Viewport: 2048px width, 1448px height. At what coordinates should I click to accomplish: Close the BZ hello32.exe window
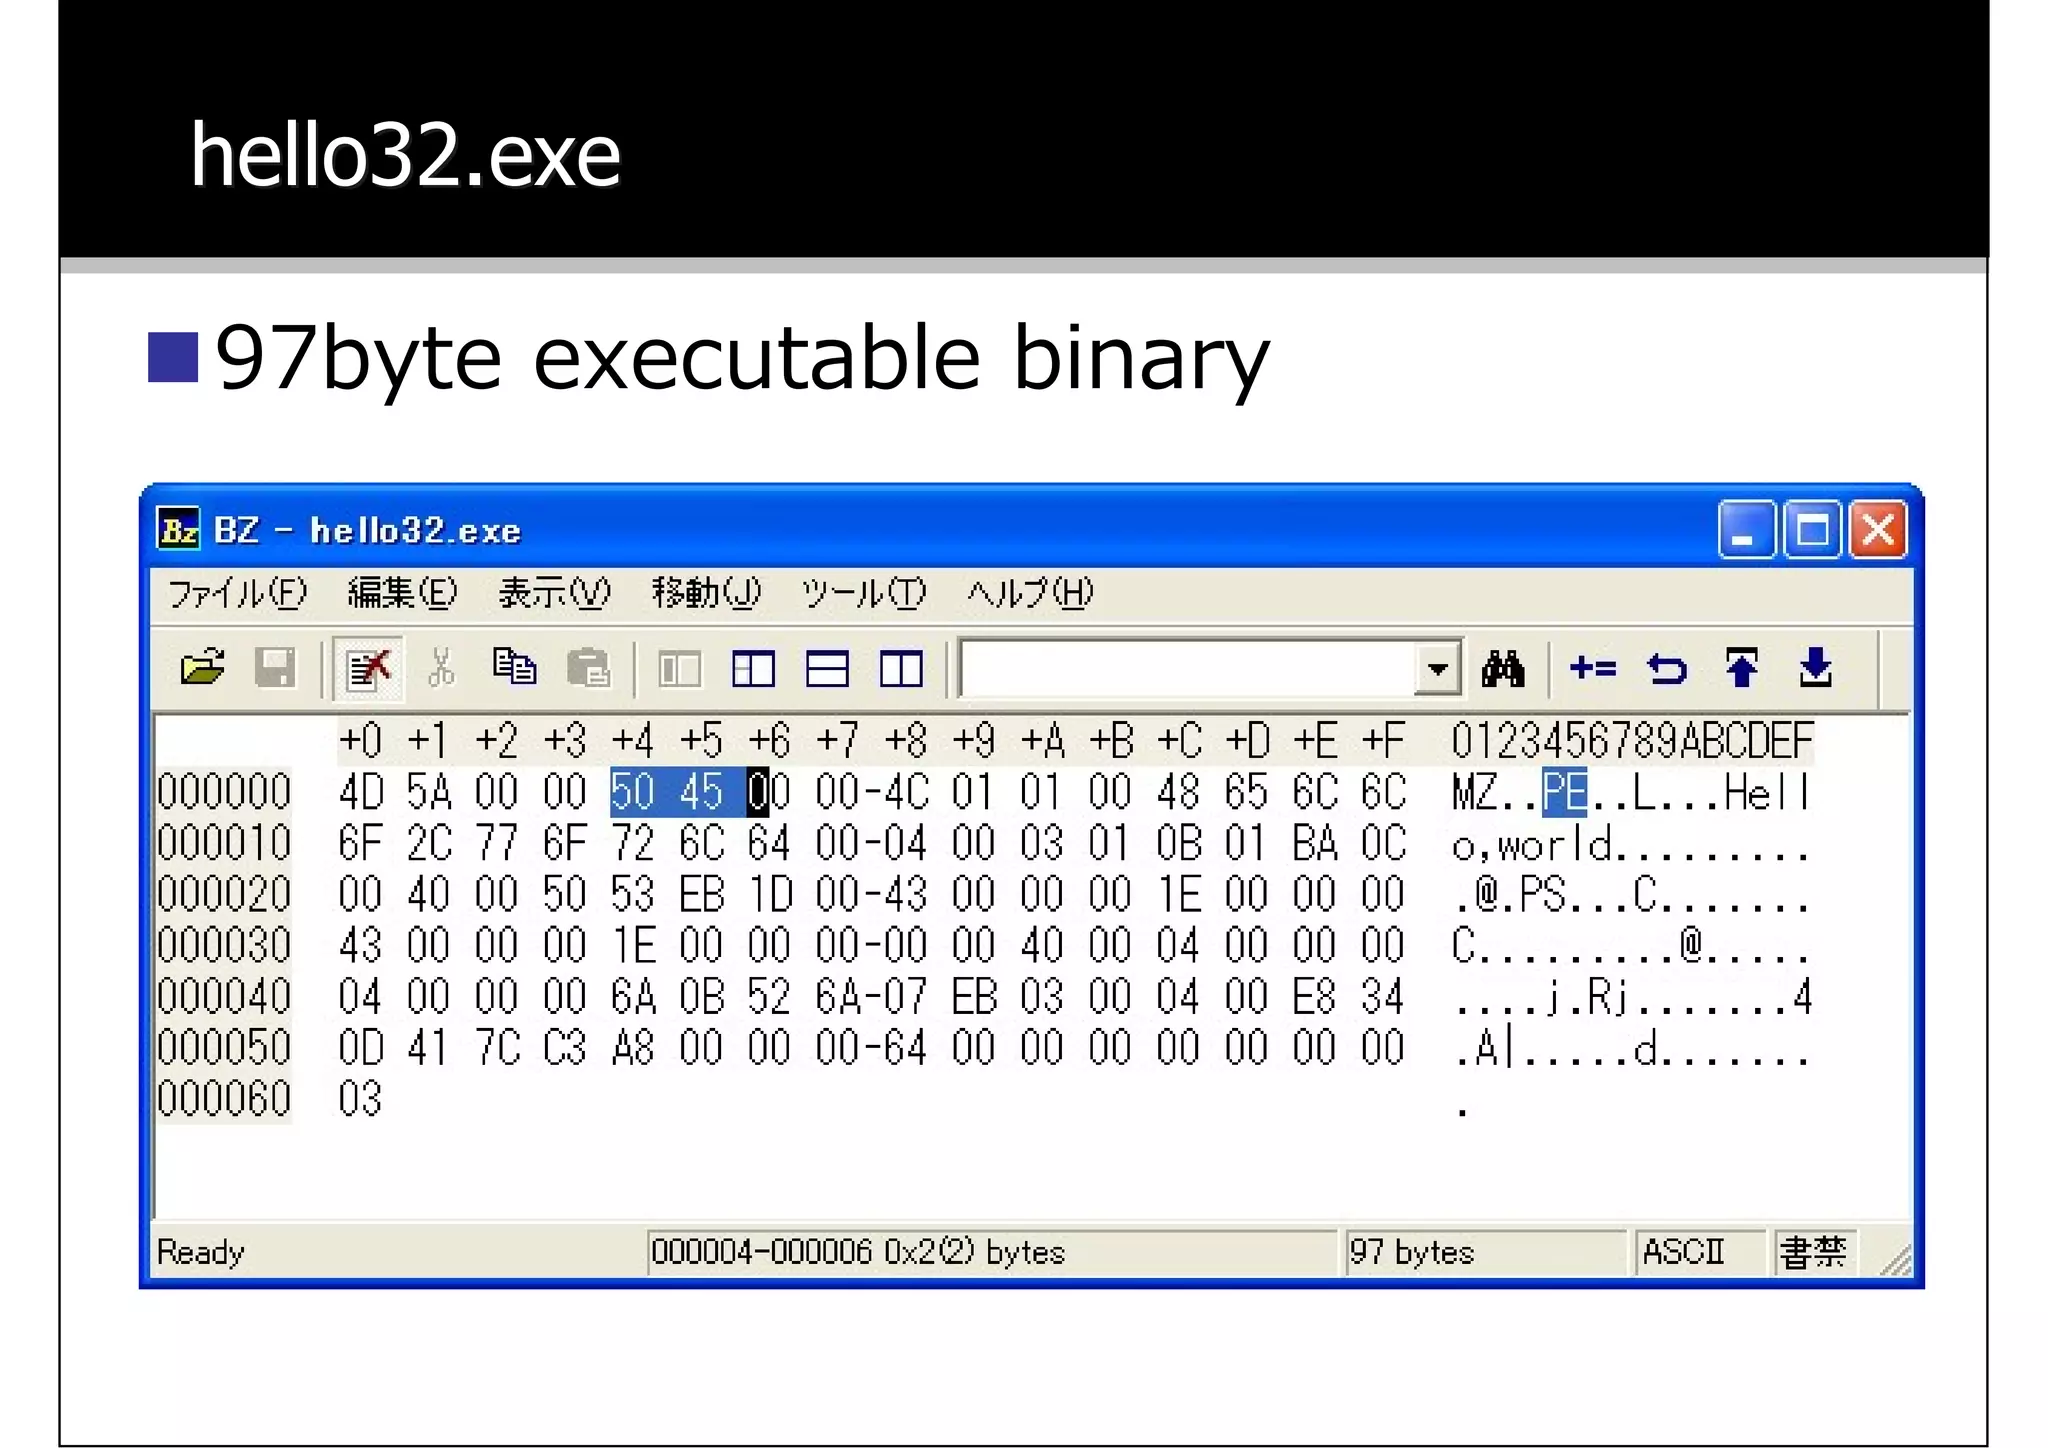coord(1878,529)
